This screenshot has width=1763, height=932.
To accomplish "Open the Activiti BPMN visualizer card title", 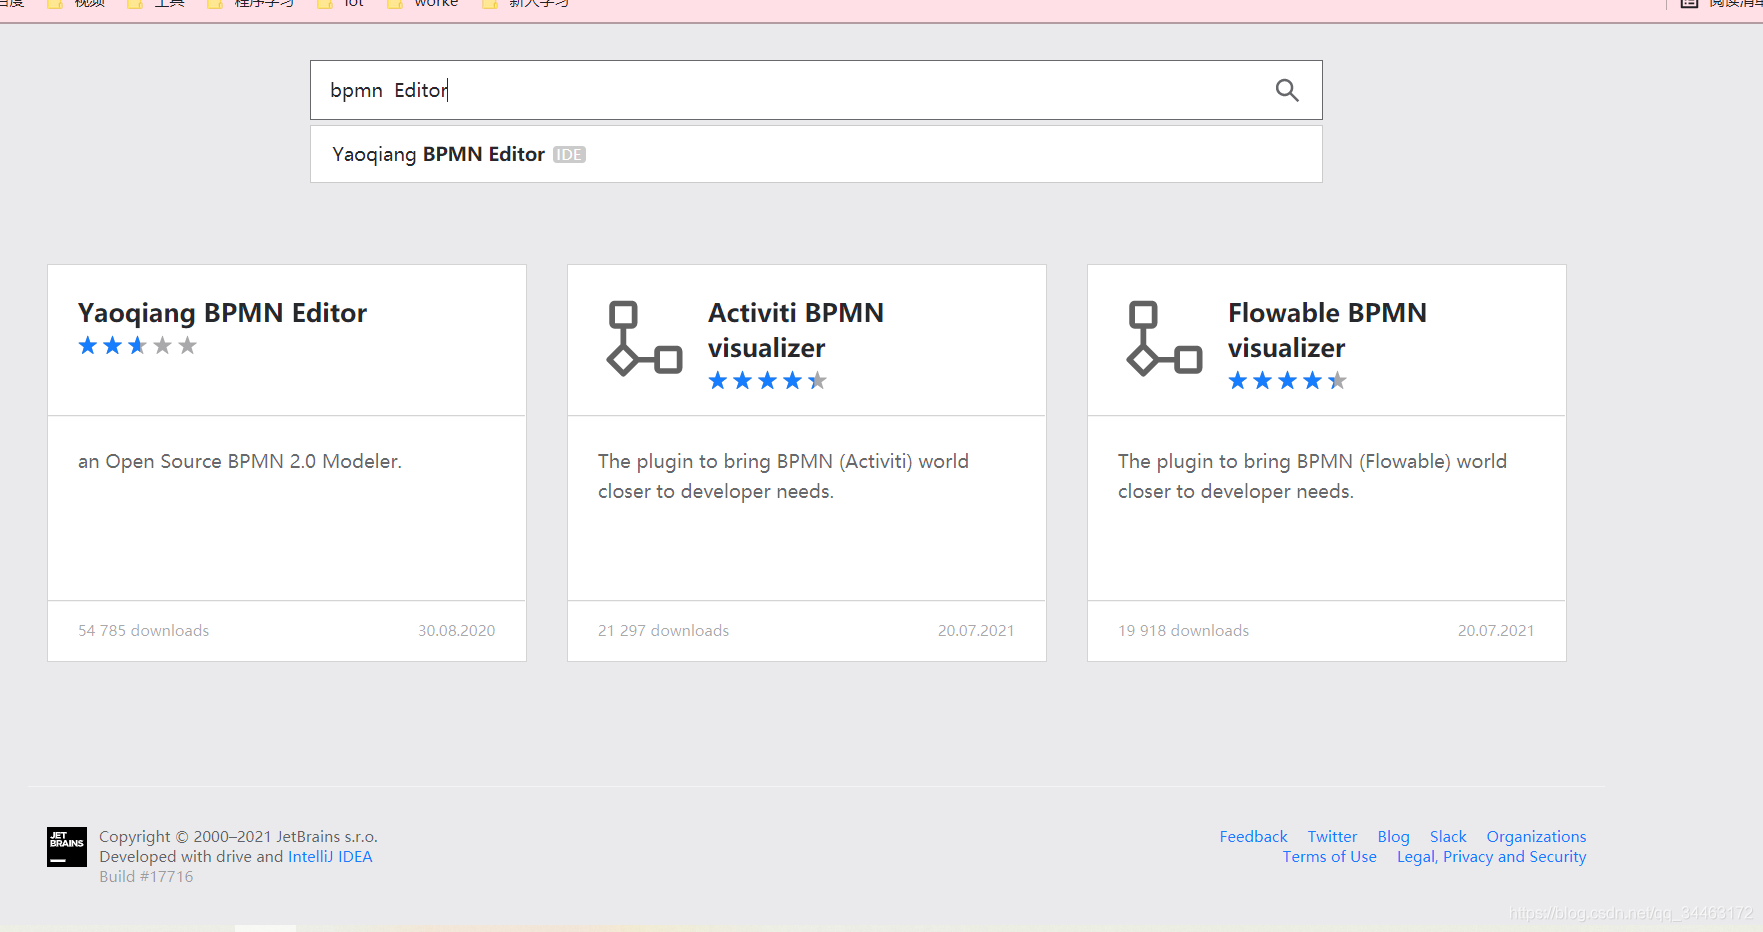I will coord(796,330).
